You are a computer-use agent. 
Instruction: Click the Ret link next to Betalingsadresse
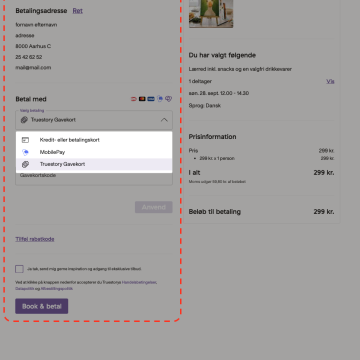pyautogui.click(x=78, y=11)
